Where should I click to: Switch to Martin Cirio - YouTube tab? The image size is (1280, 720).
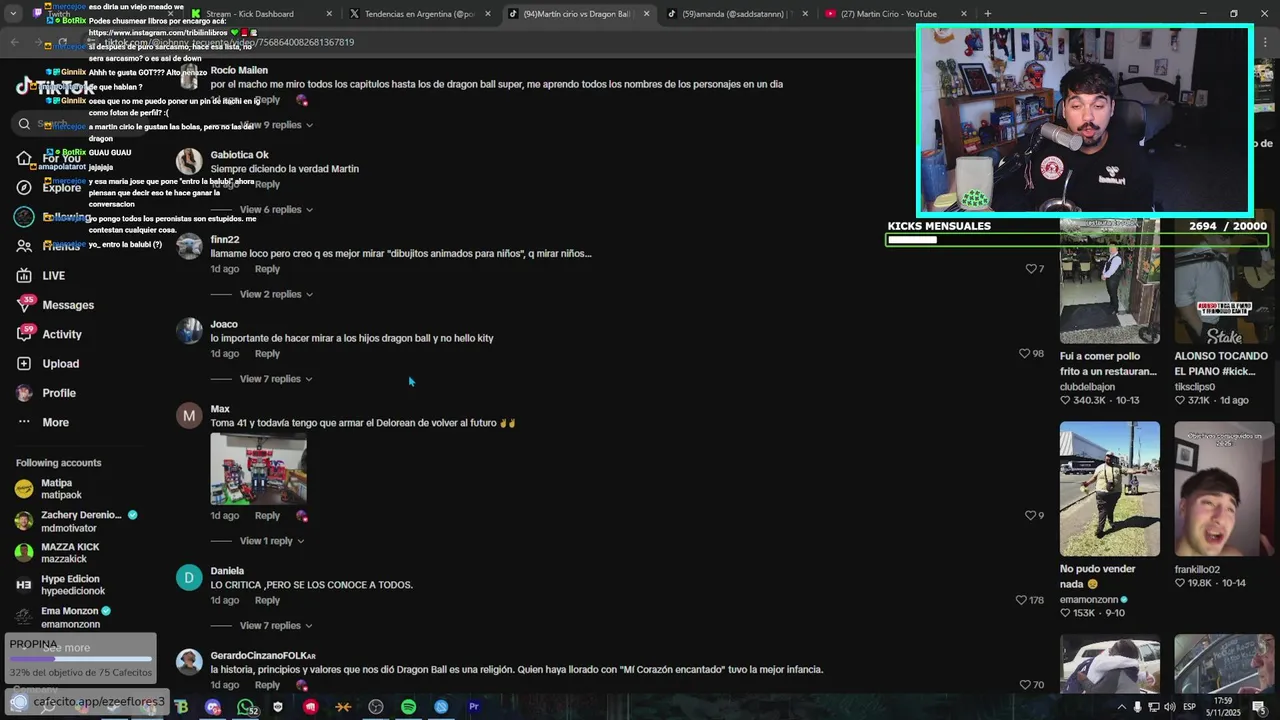coord(895,14)
